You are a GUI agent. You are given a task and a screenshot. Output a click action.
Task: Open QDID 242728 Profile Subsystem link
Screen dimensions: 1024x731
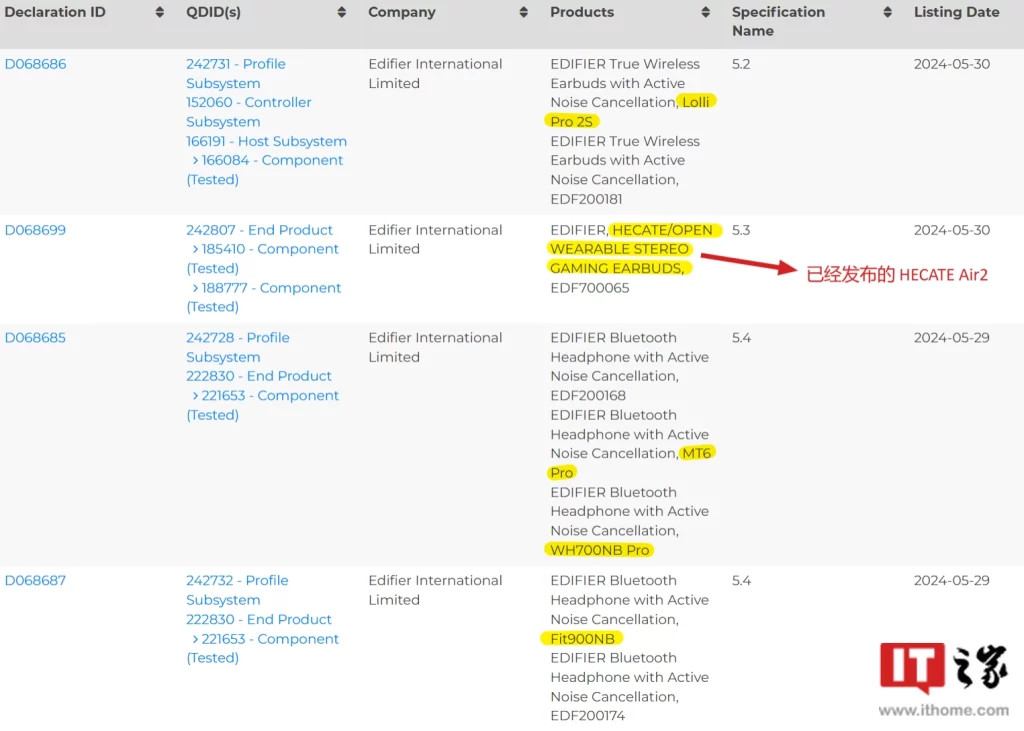click(x=238, y=348)
